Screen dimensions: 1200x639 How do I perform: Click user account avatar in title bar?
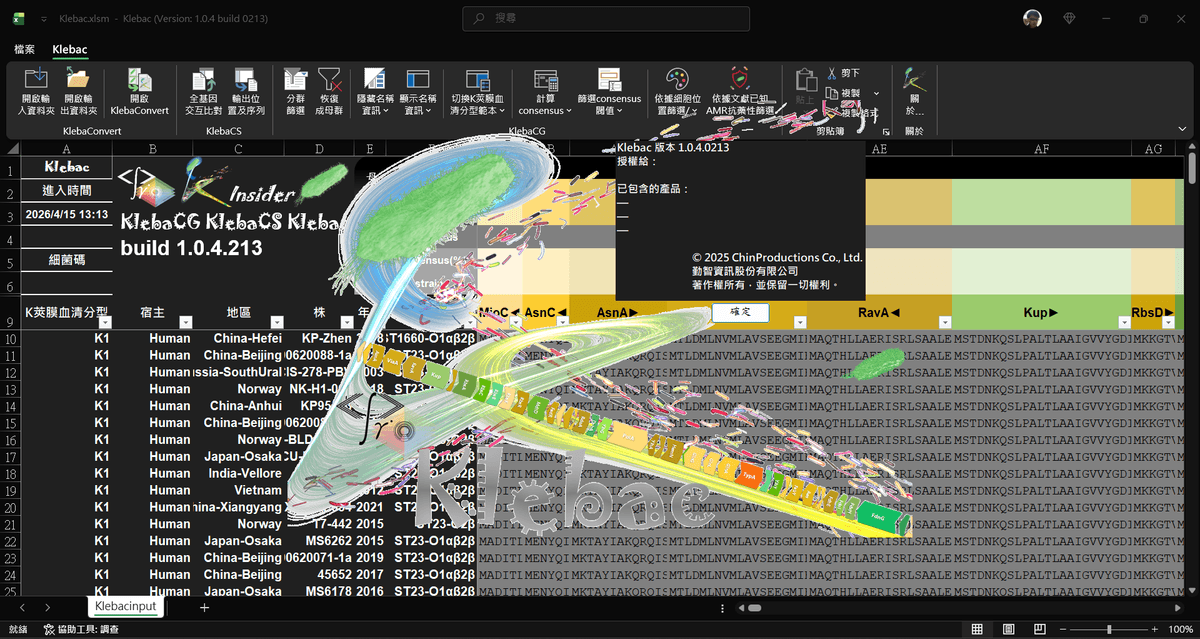(1033, 18)
